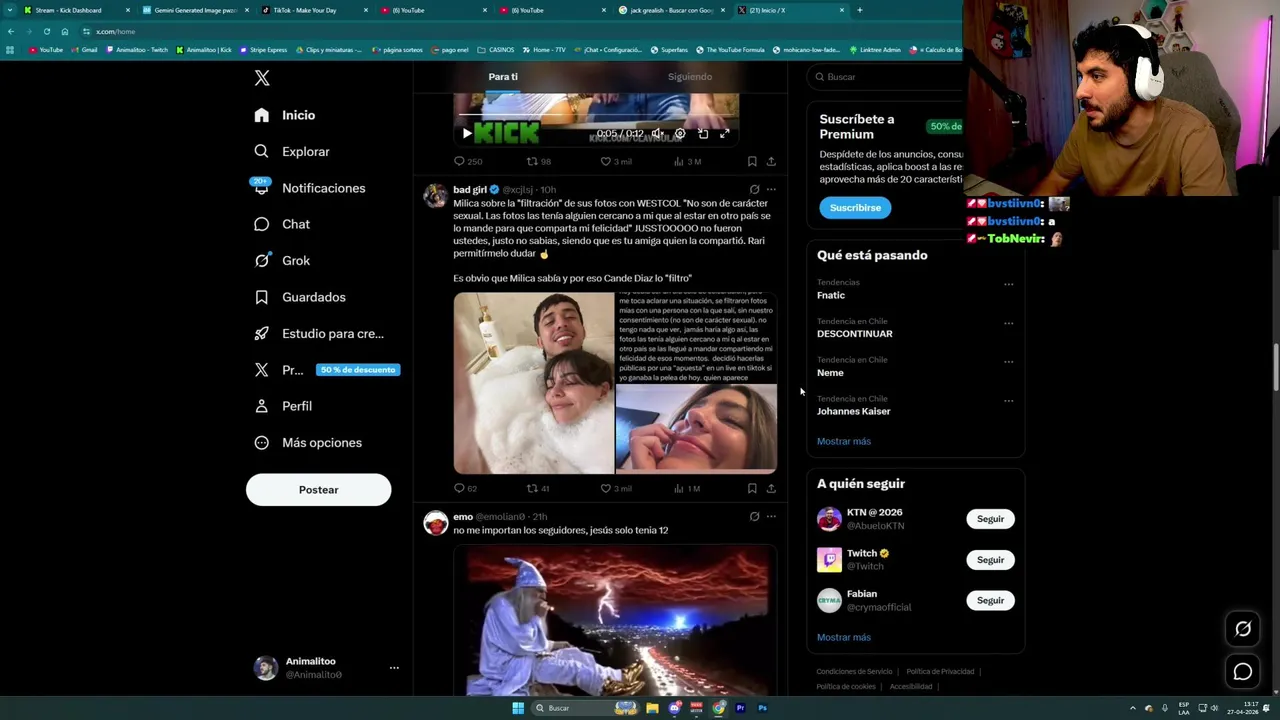
Task: Bookmark the video post
Action: (x=752, y=161)
